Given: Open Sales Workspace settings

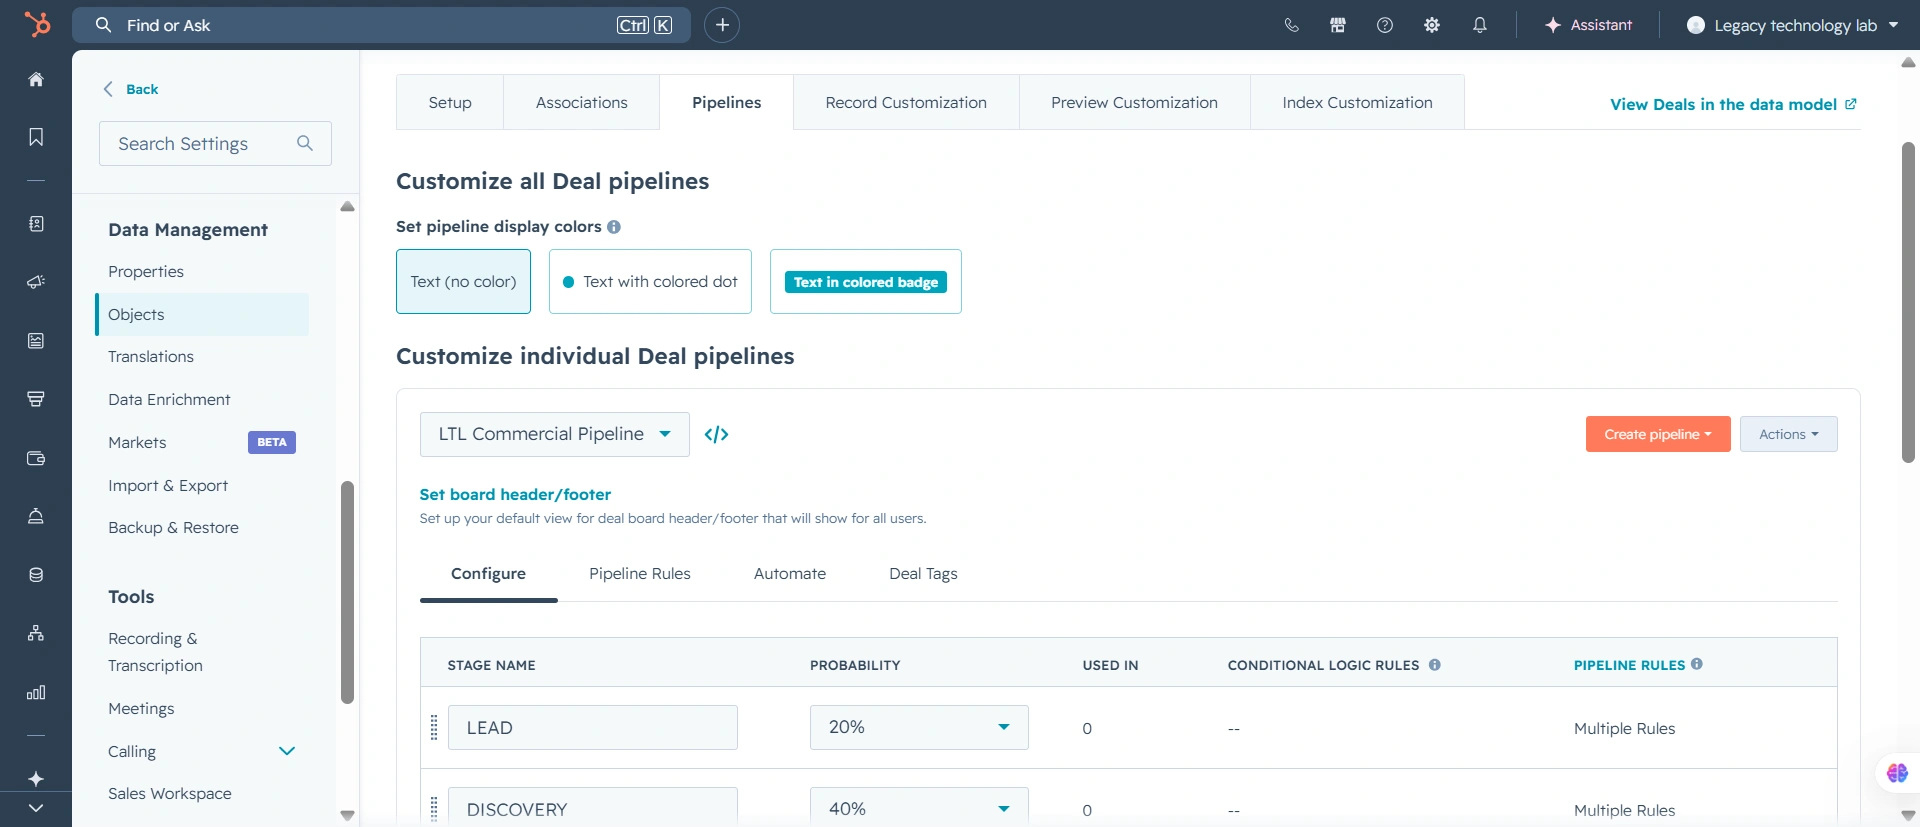Looking at the screenshot, I should (x=170, y=794).
